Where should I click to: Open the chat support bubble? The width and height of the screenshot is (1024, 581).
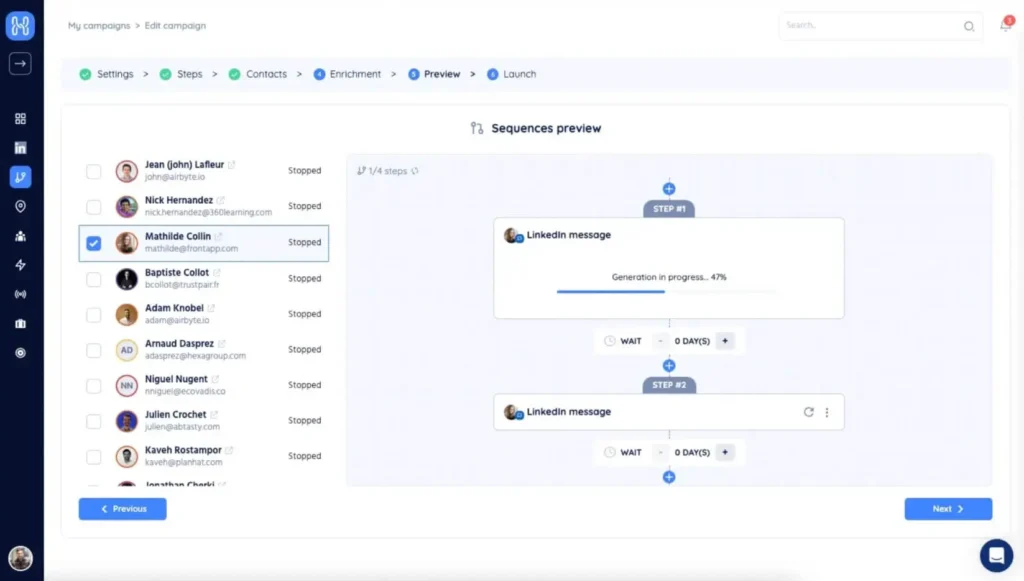[x=996, y=555]
